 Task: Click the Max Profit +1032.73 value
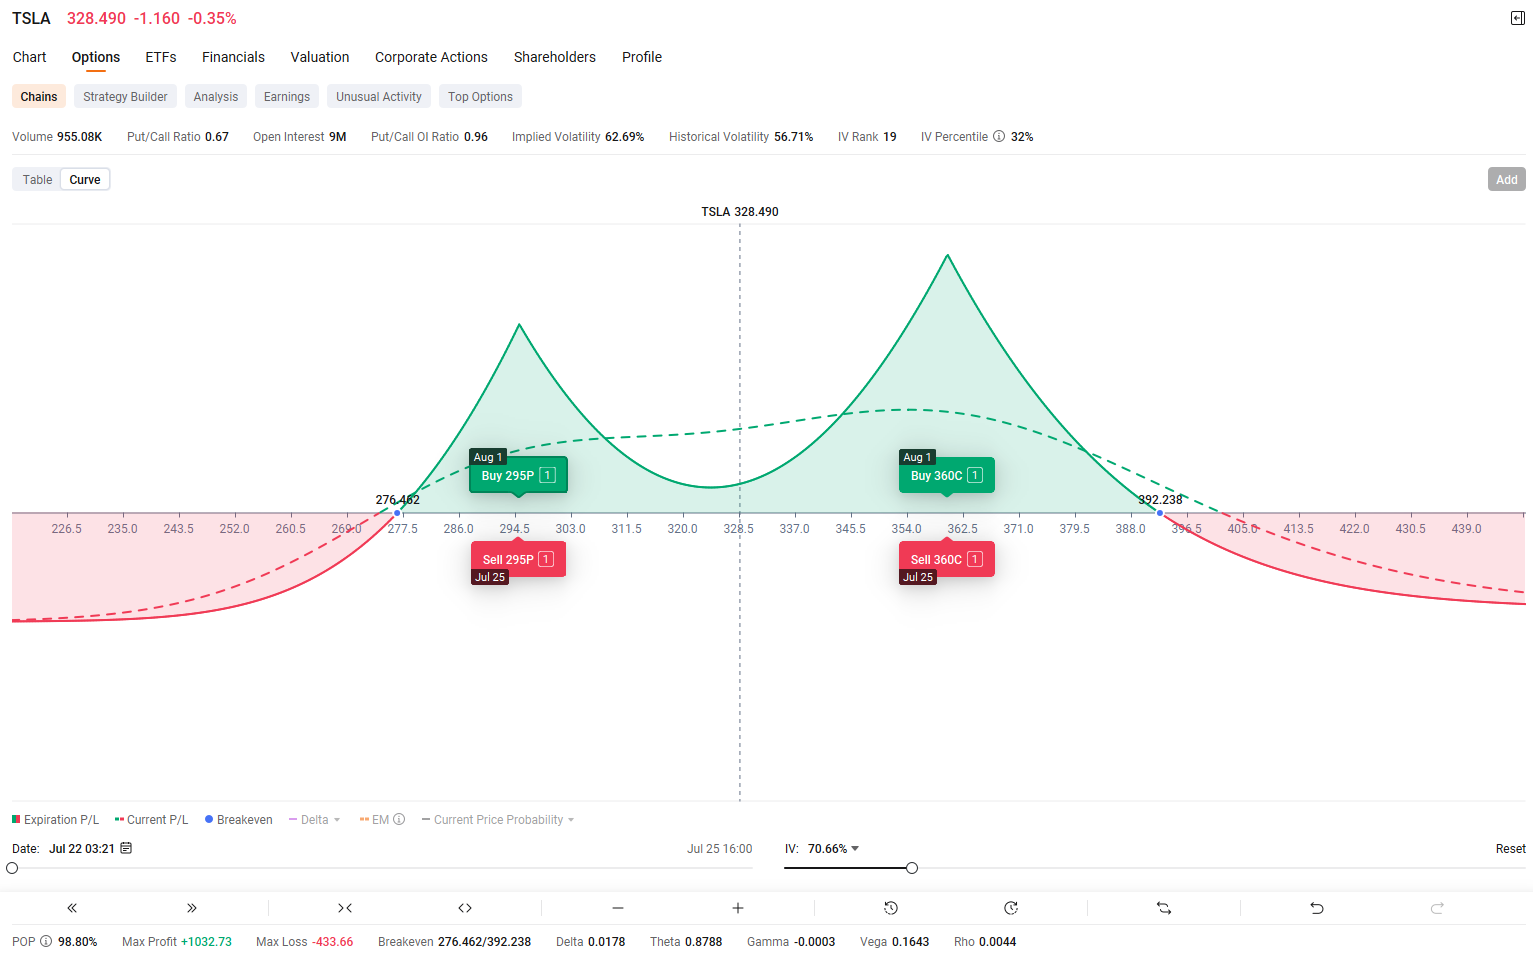(206, 942)
